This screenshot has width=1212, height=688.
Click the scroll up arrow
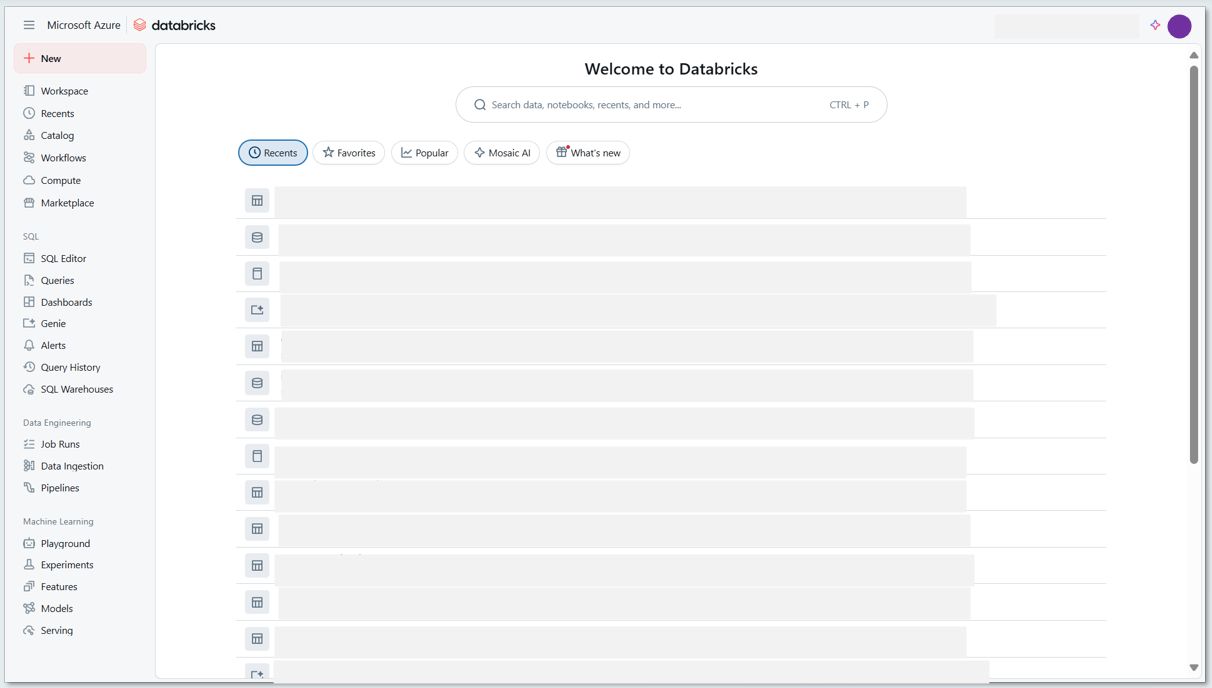pos(1194,56)
